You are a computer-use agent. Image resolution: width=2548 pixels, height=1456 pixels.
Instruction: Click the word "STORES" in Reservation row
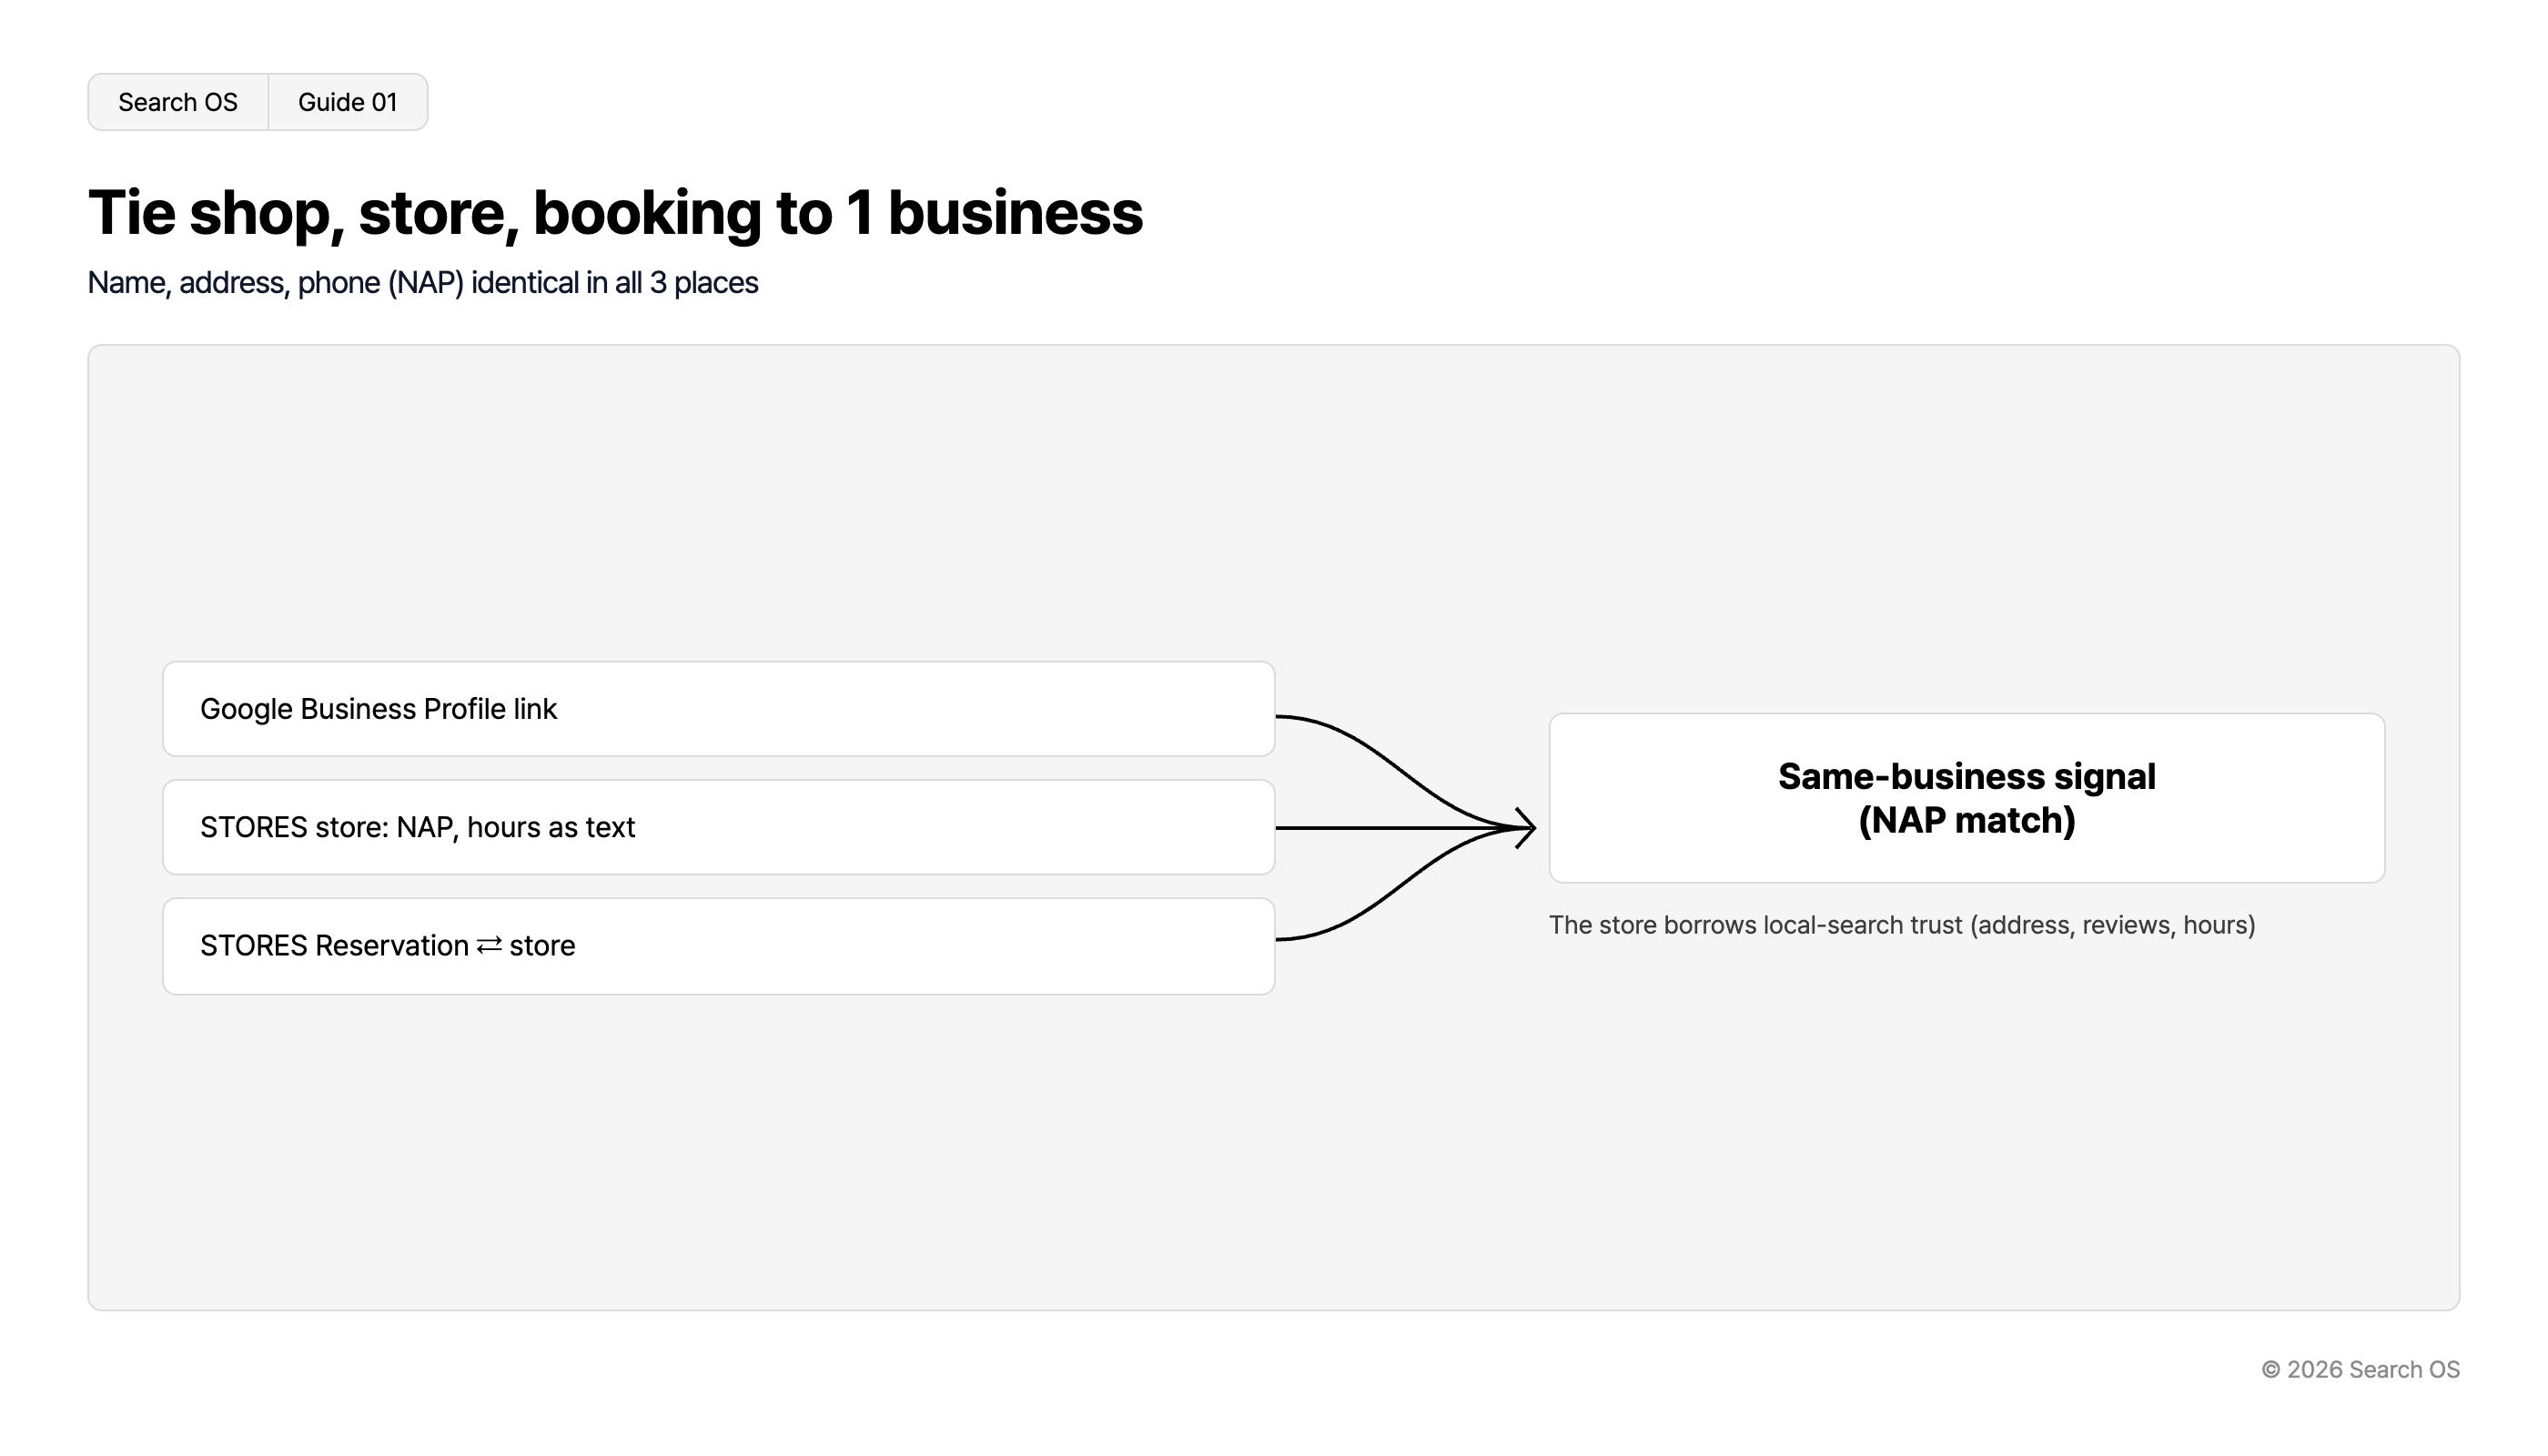point(254,946)
